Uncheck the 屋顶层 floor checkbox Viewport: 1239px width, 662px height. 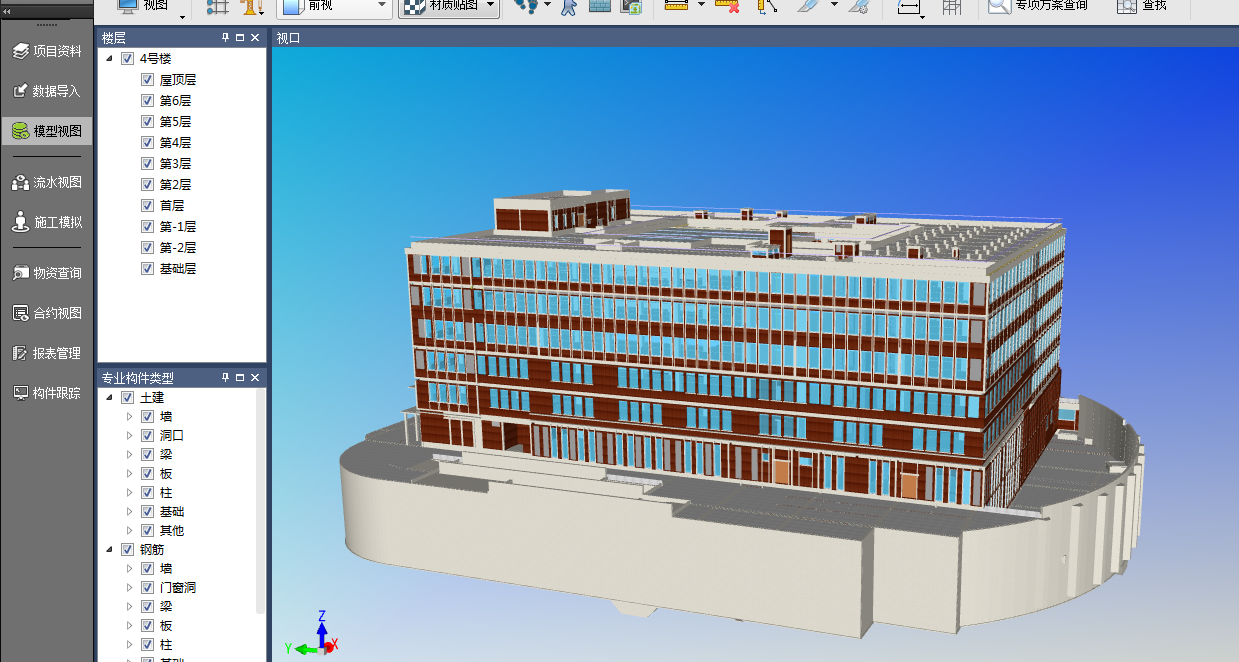[147, 80]
